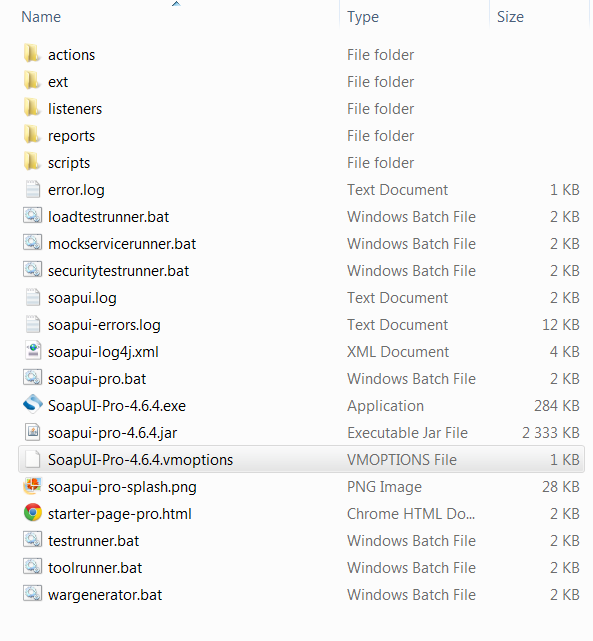Sort files by the Type column header

pos(363,17)
